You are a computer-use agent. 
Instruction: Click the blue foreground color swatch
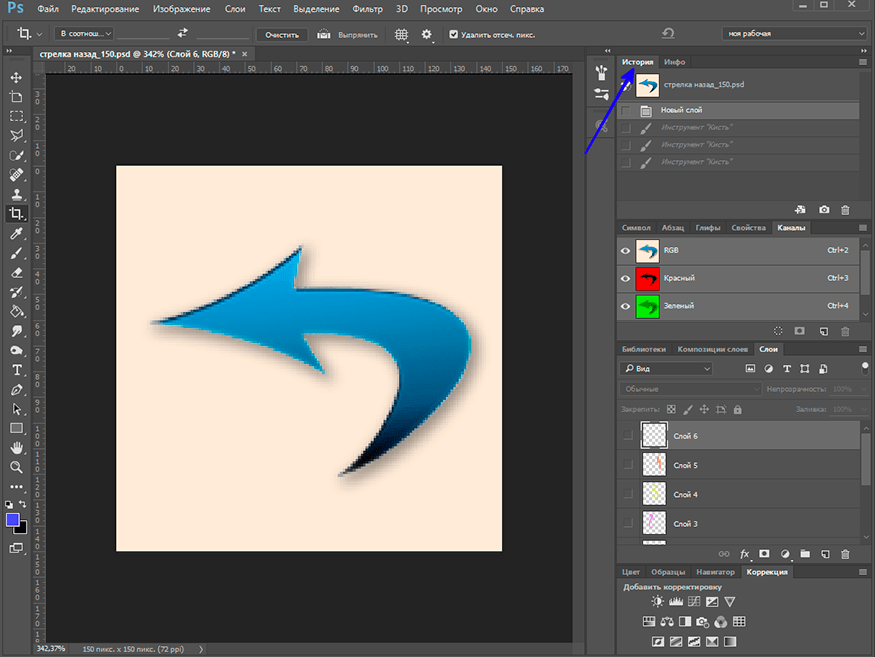tap(13, 520)
